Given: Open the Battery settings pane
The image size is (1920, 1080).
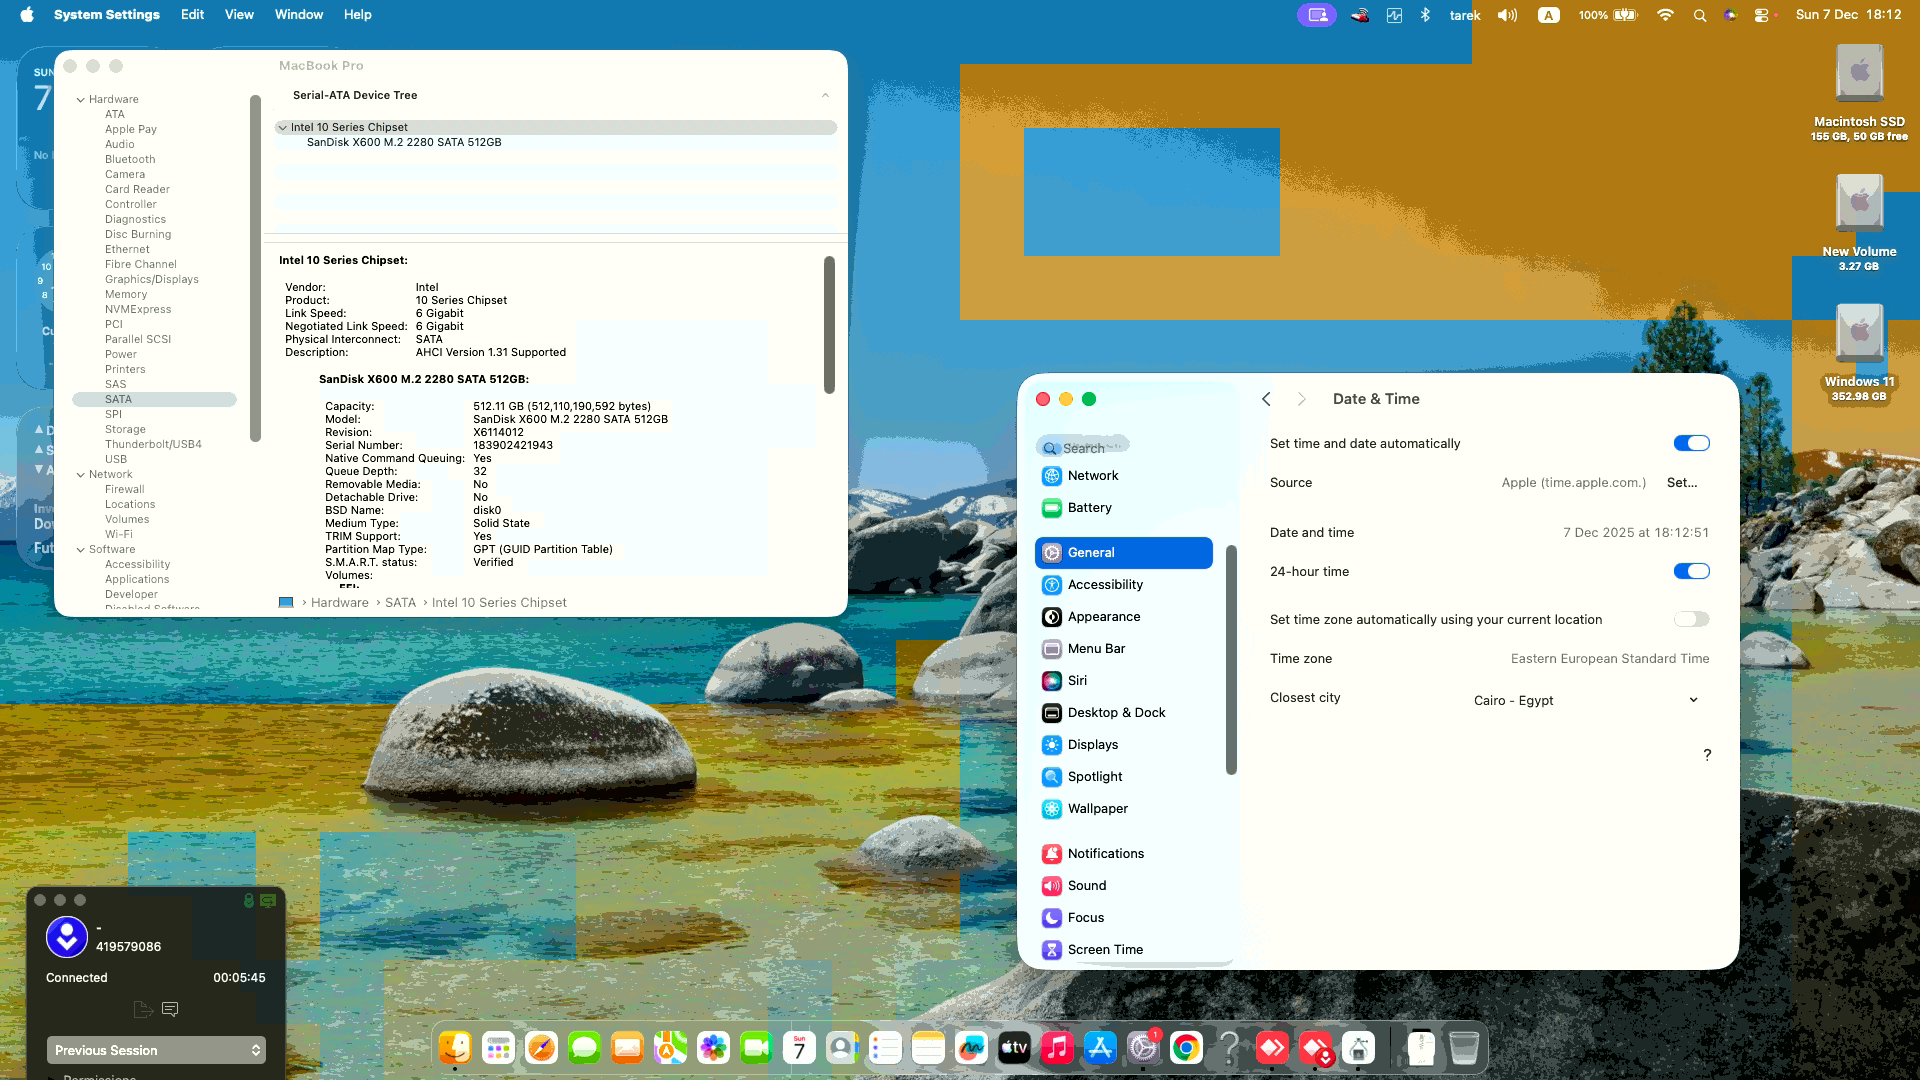Looking at the screenshot, I should pyautogui.click(x=1088, y=507).
